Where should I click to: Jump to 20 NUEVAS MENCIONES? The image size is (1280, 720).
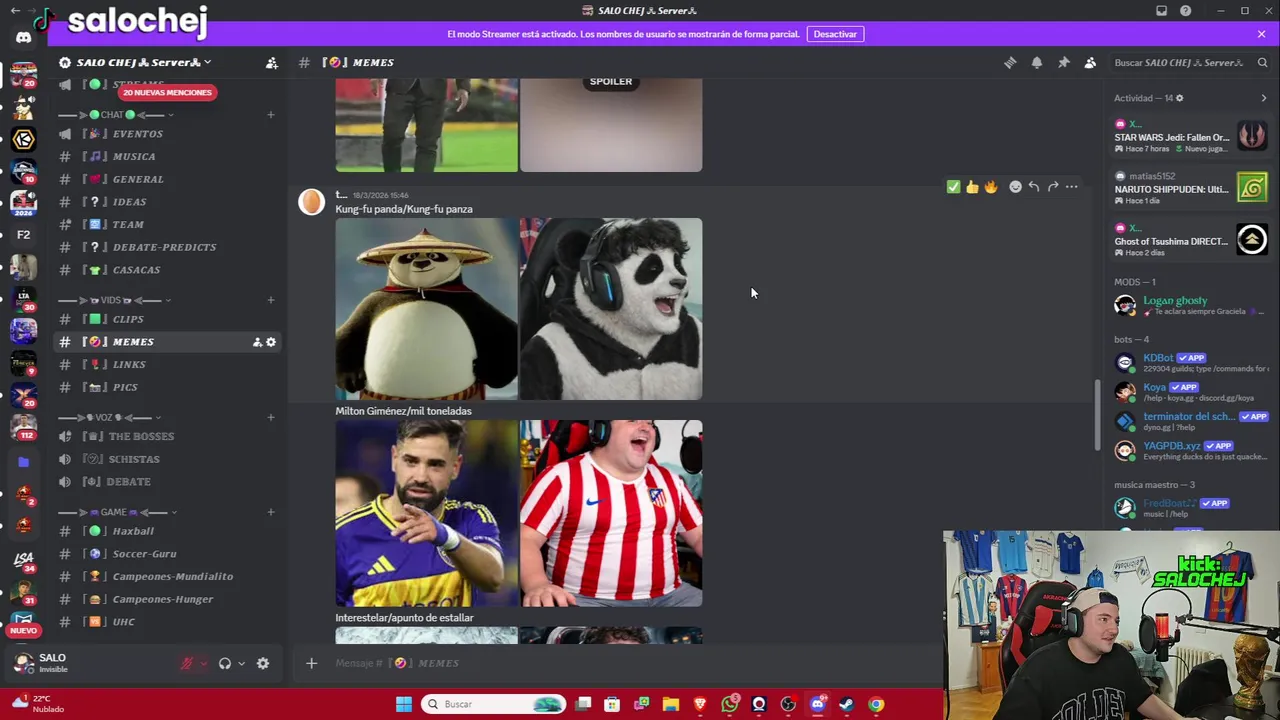point(167,92)
